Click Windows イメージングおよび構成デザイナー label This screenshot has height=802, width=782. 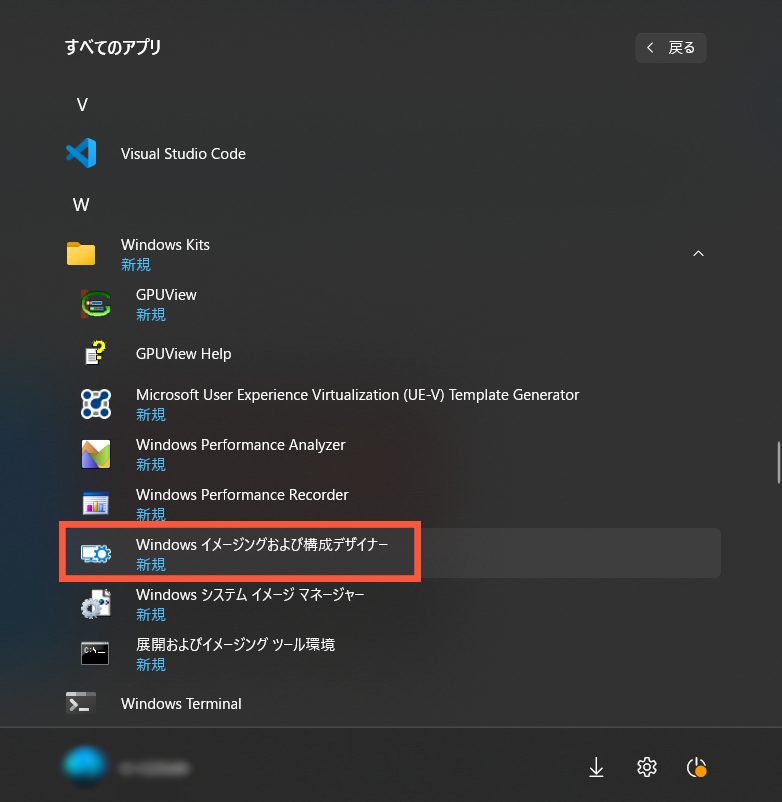point(262,545)
